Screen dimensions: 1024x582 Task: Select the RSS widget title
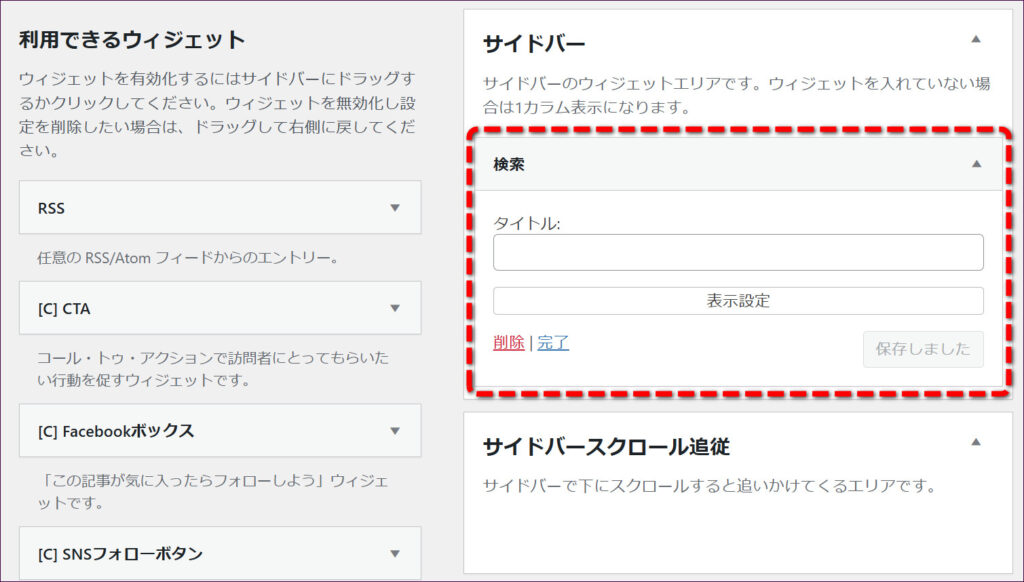(x=52, y=208)
